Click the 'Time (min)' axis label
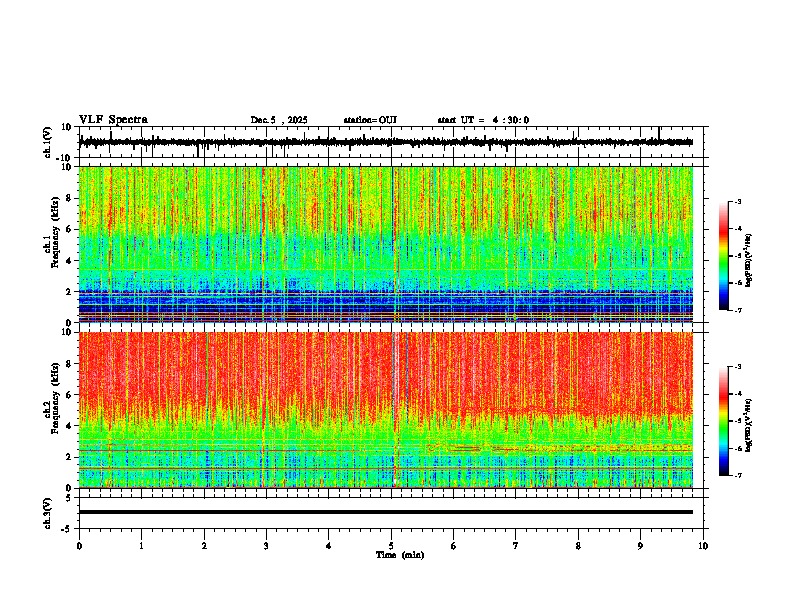The height and width of the screenshot is (612, 792). click(x=400, y=555)
